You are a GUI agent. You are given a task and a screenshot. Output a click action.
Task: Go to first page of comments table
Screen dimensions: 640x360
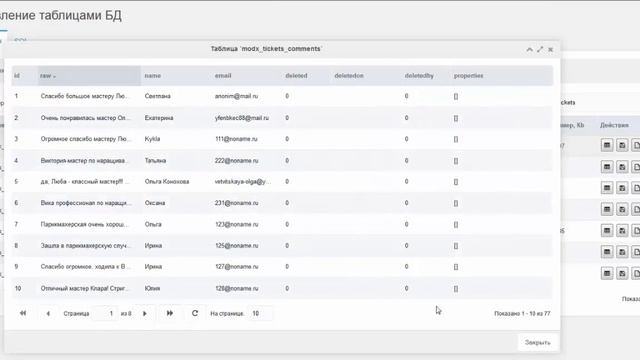(x=23, y=313)
